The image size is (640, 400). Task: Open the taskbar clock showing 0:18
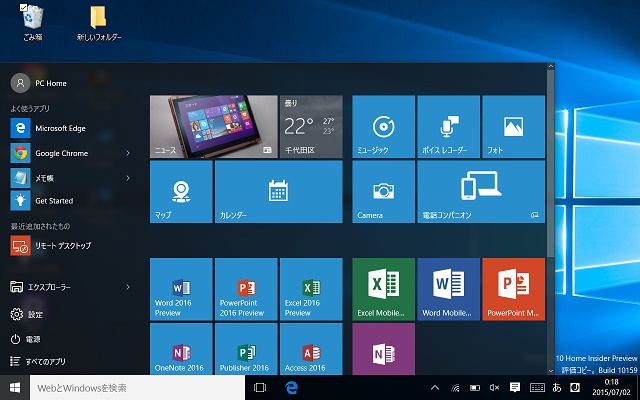click(x=611, y=387)
